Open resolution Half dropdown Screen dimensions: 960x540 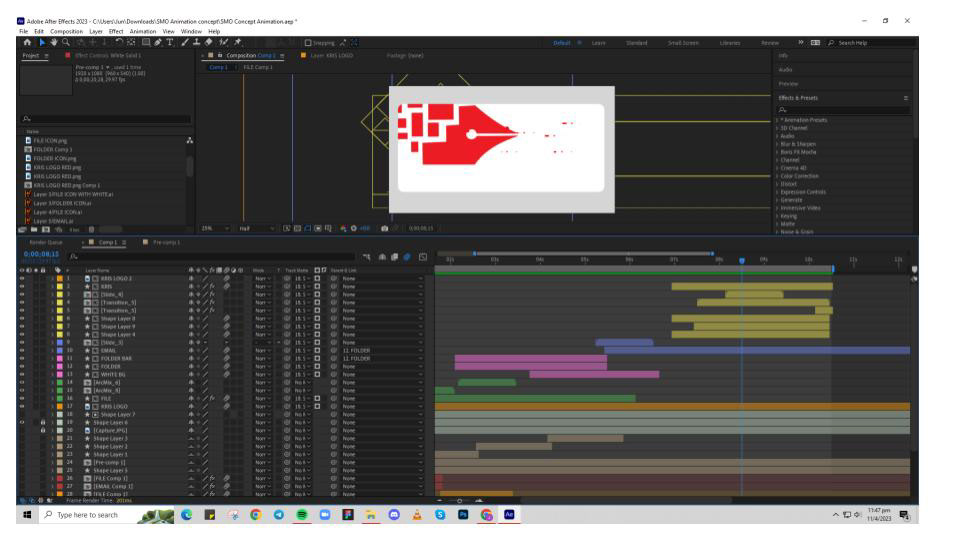[256, 228]
